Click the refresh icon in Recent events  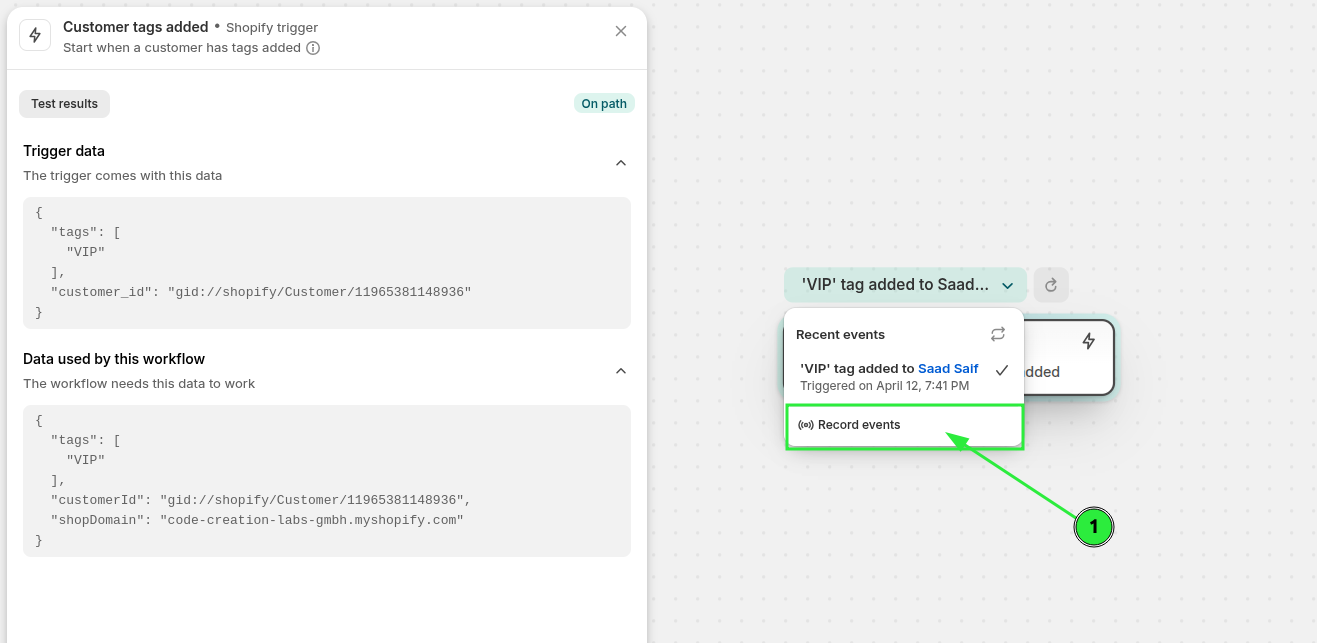(x=998, y=334)
